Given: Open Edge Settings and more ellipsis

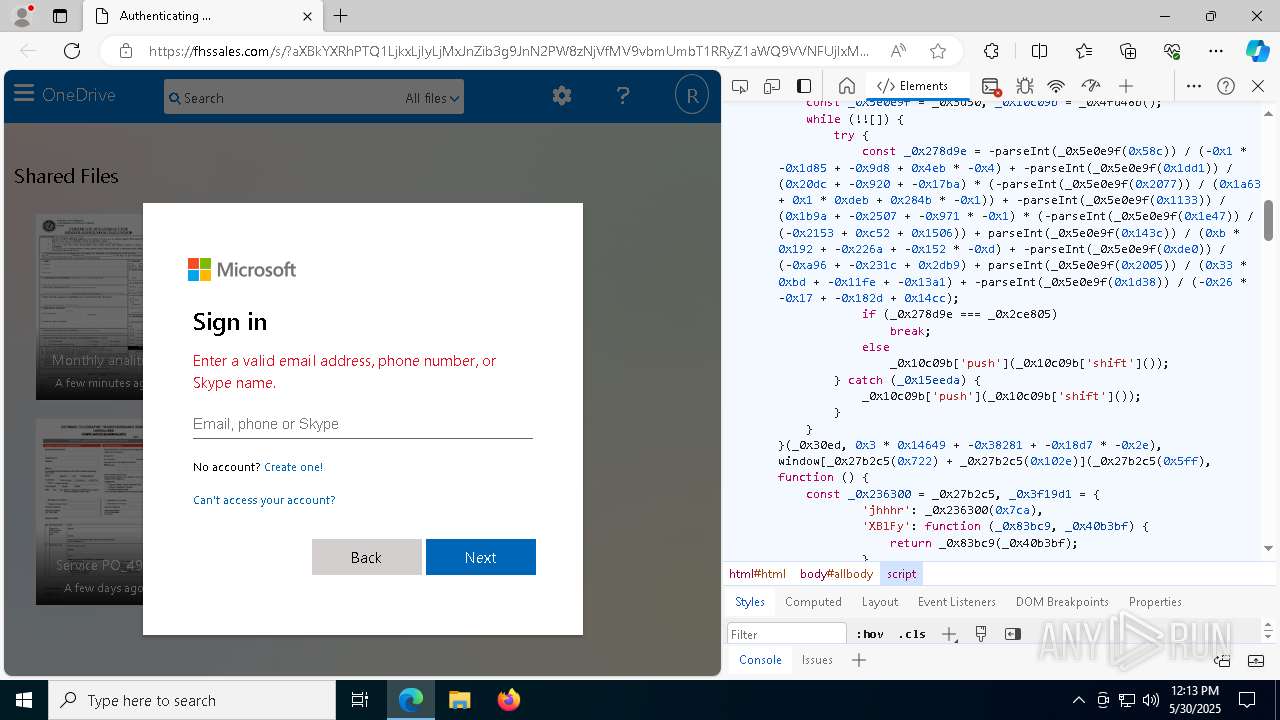Looking at the screenshot, I should 1216,51.
